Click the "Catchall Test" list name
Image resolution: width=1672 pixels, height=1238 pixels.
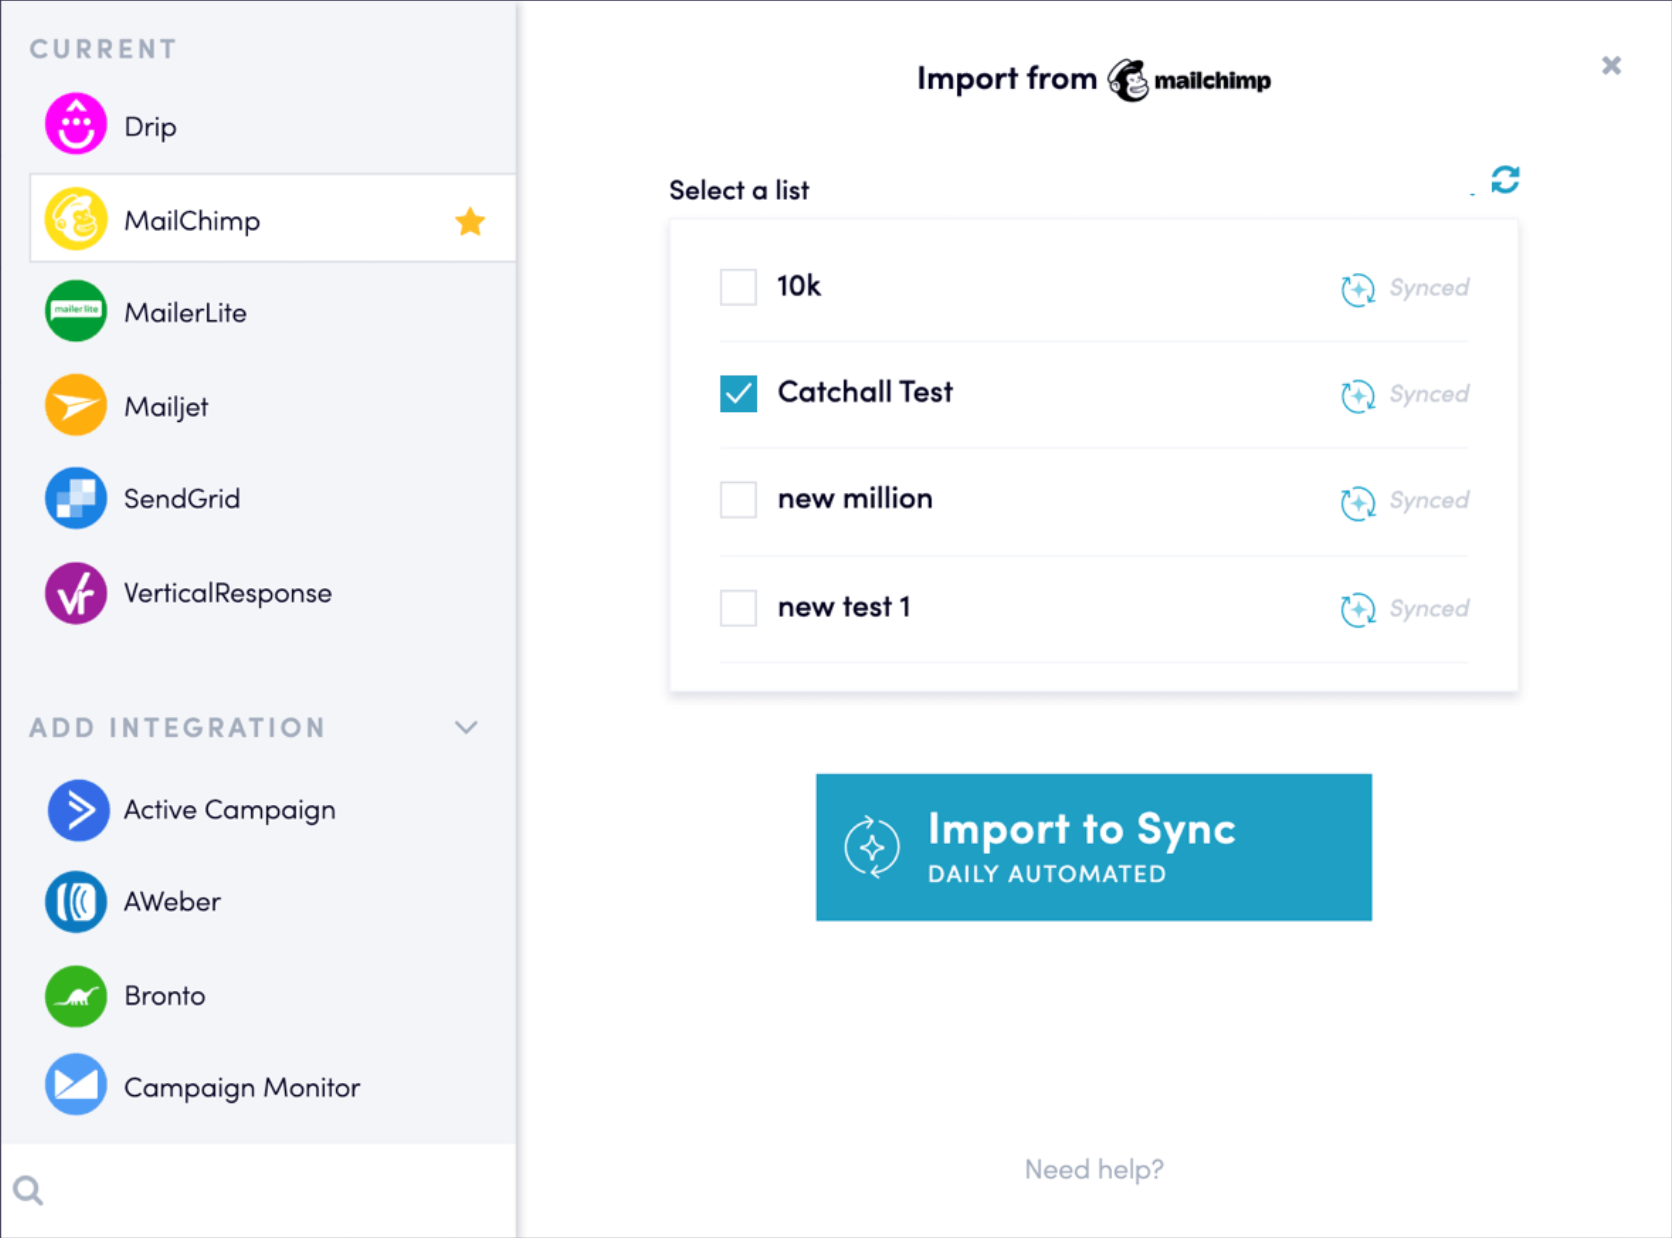pyautogui.click(x=865, y=392)
